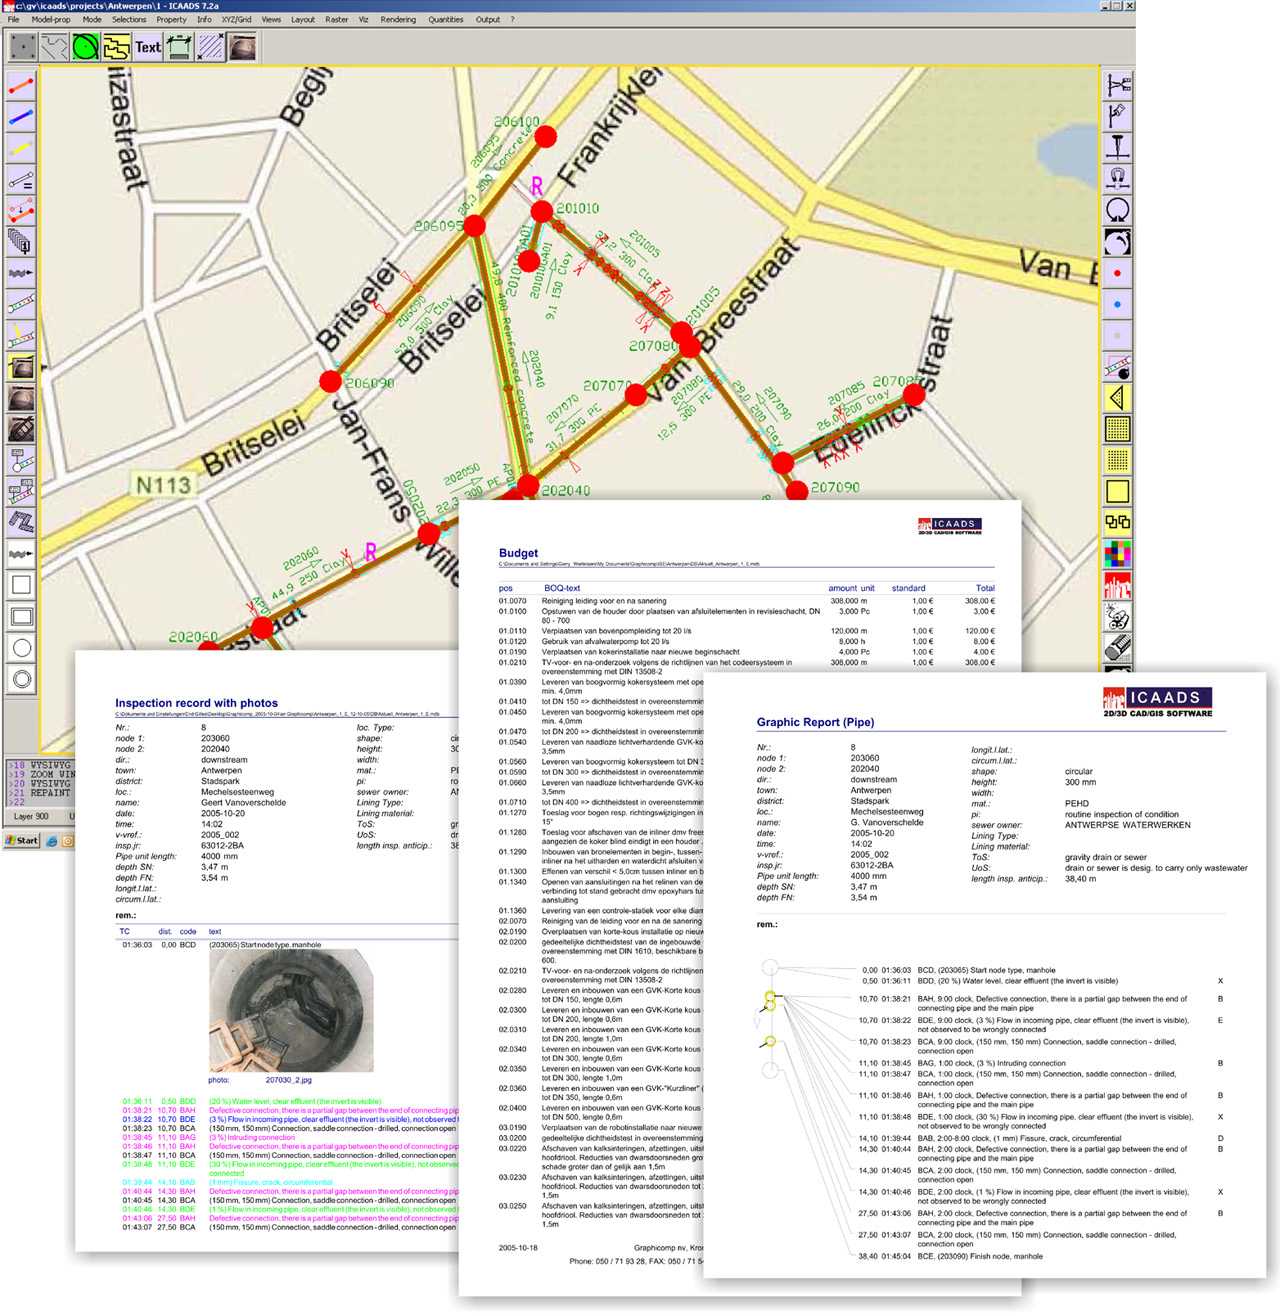
Task: Activate the Text tool
Action: (x=148, y=46)
